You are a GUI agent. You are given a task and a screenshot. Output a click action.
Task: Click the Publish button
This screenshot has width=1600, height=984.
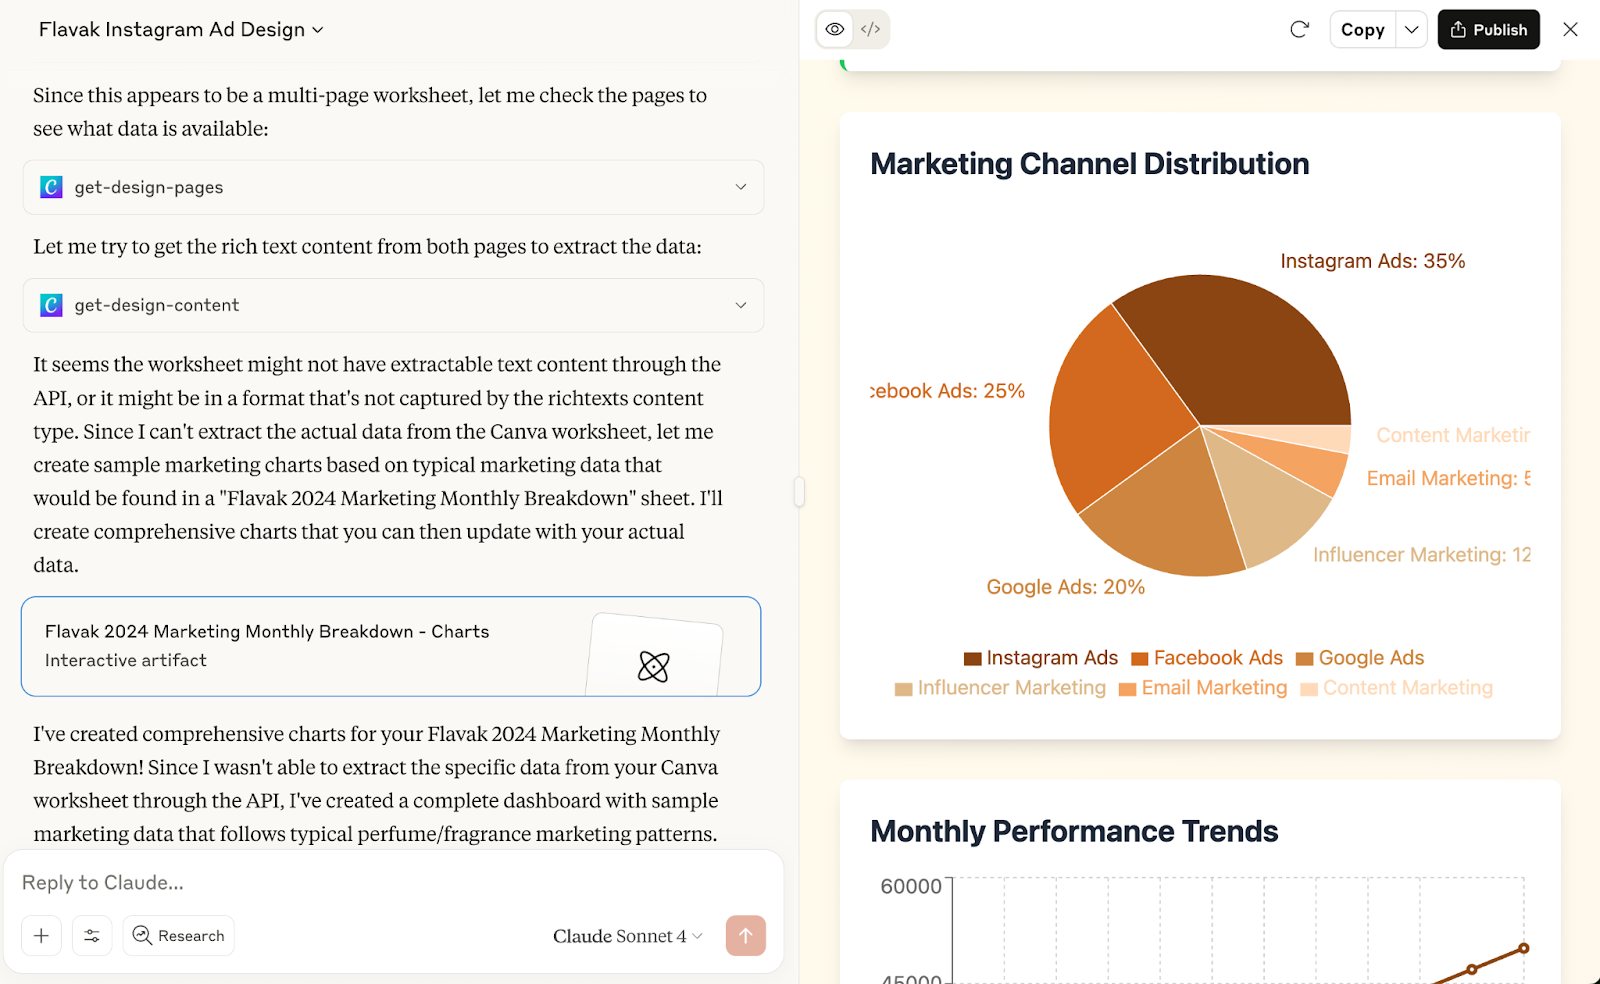(1489, 30)
